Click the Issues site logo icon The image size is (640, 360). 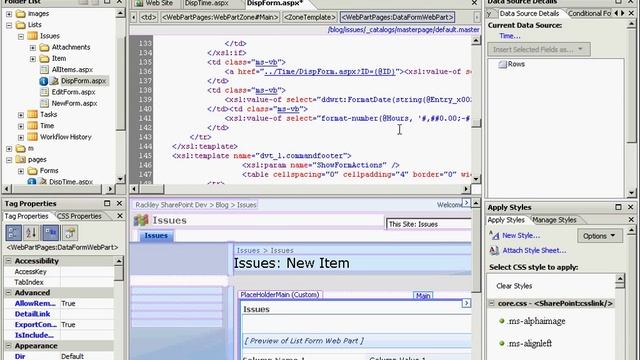click(x=141, y=220)
